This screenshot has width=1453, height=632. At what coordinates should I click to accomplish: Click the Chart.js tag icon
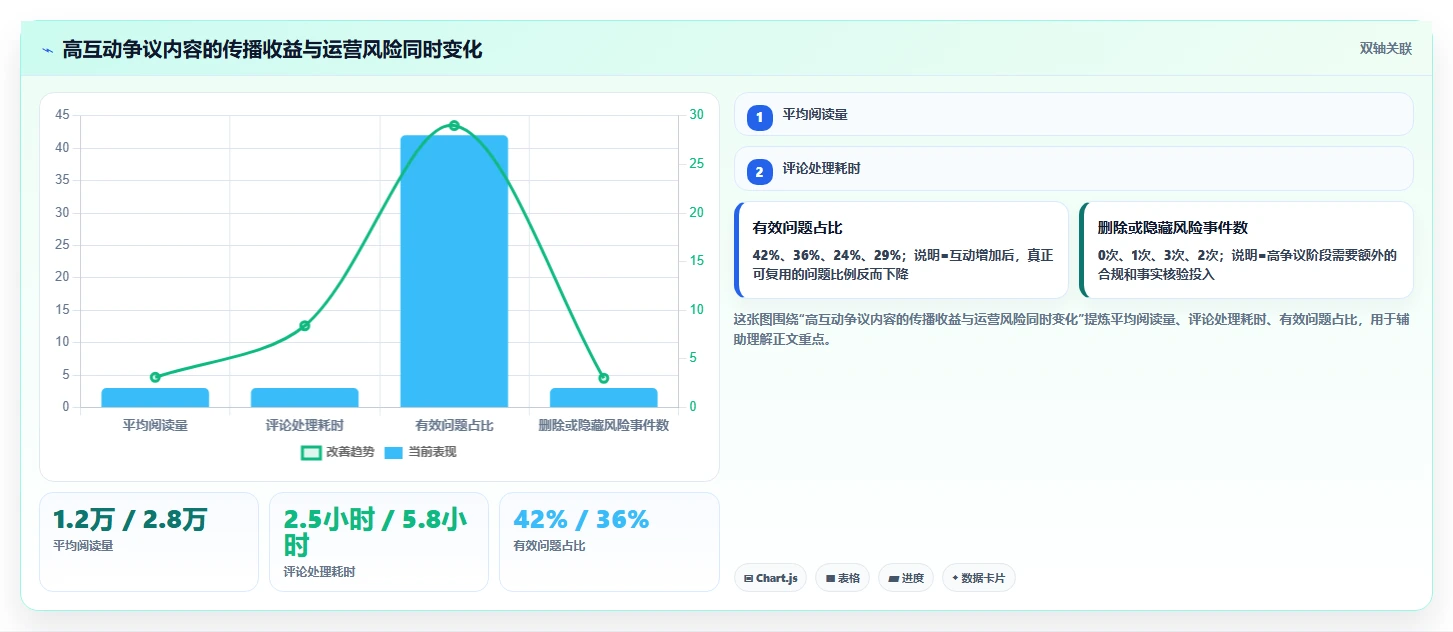[748, 578]
